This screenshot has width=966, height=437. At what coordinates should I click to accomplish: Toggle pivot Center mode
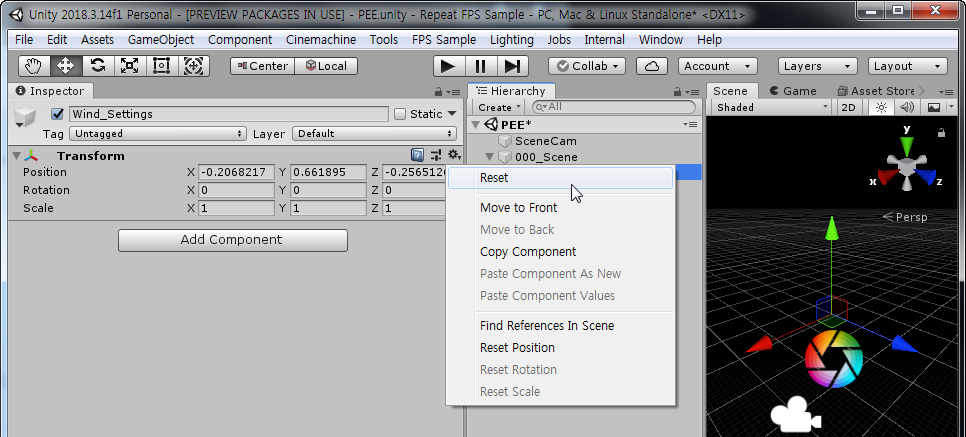pos(262,66)
